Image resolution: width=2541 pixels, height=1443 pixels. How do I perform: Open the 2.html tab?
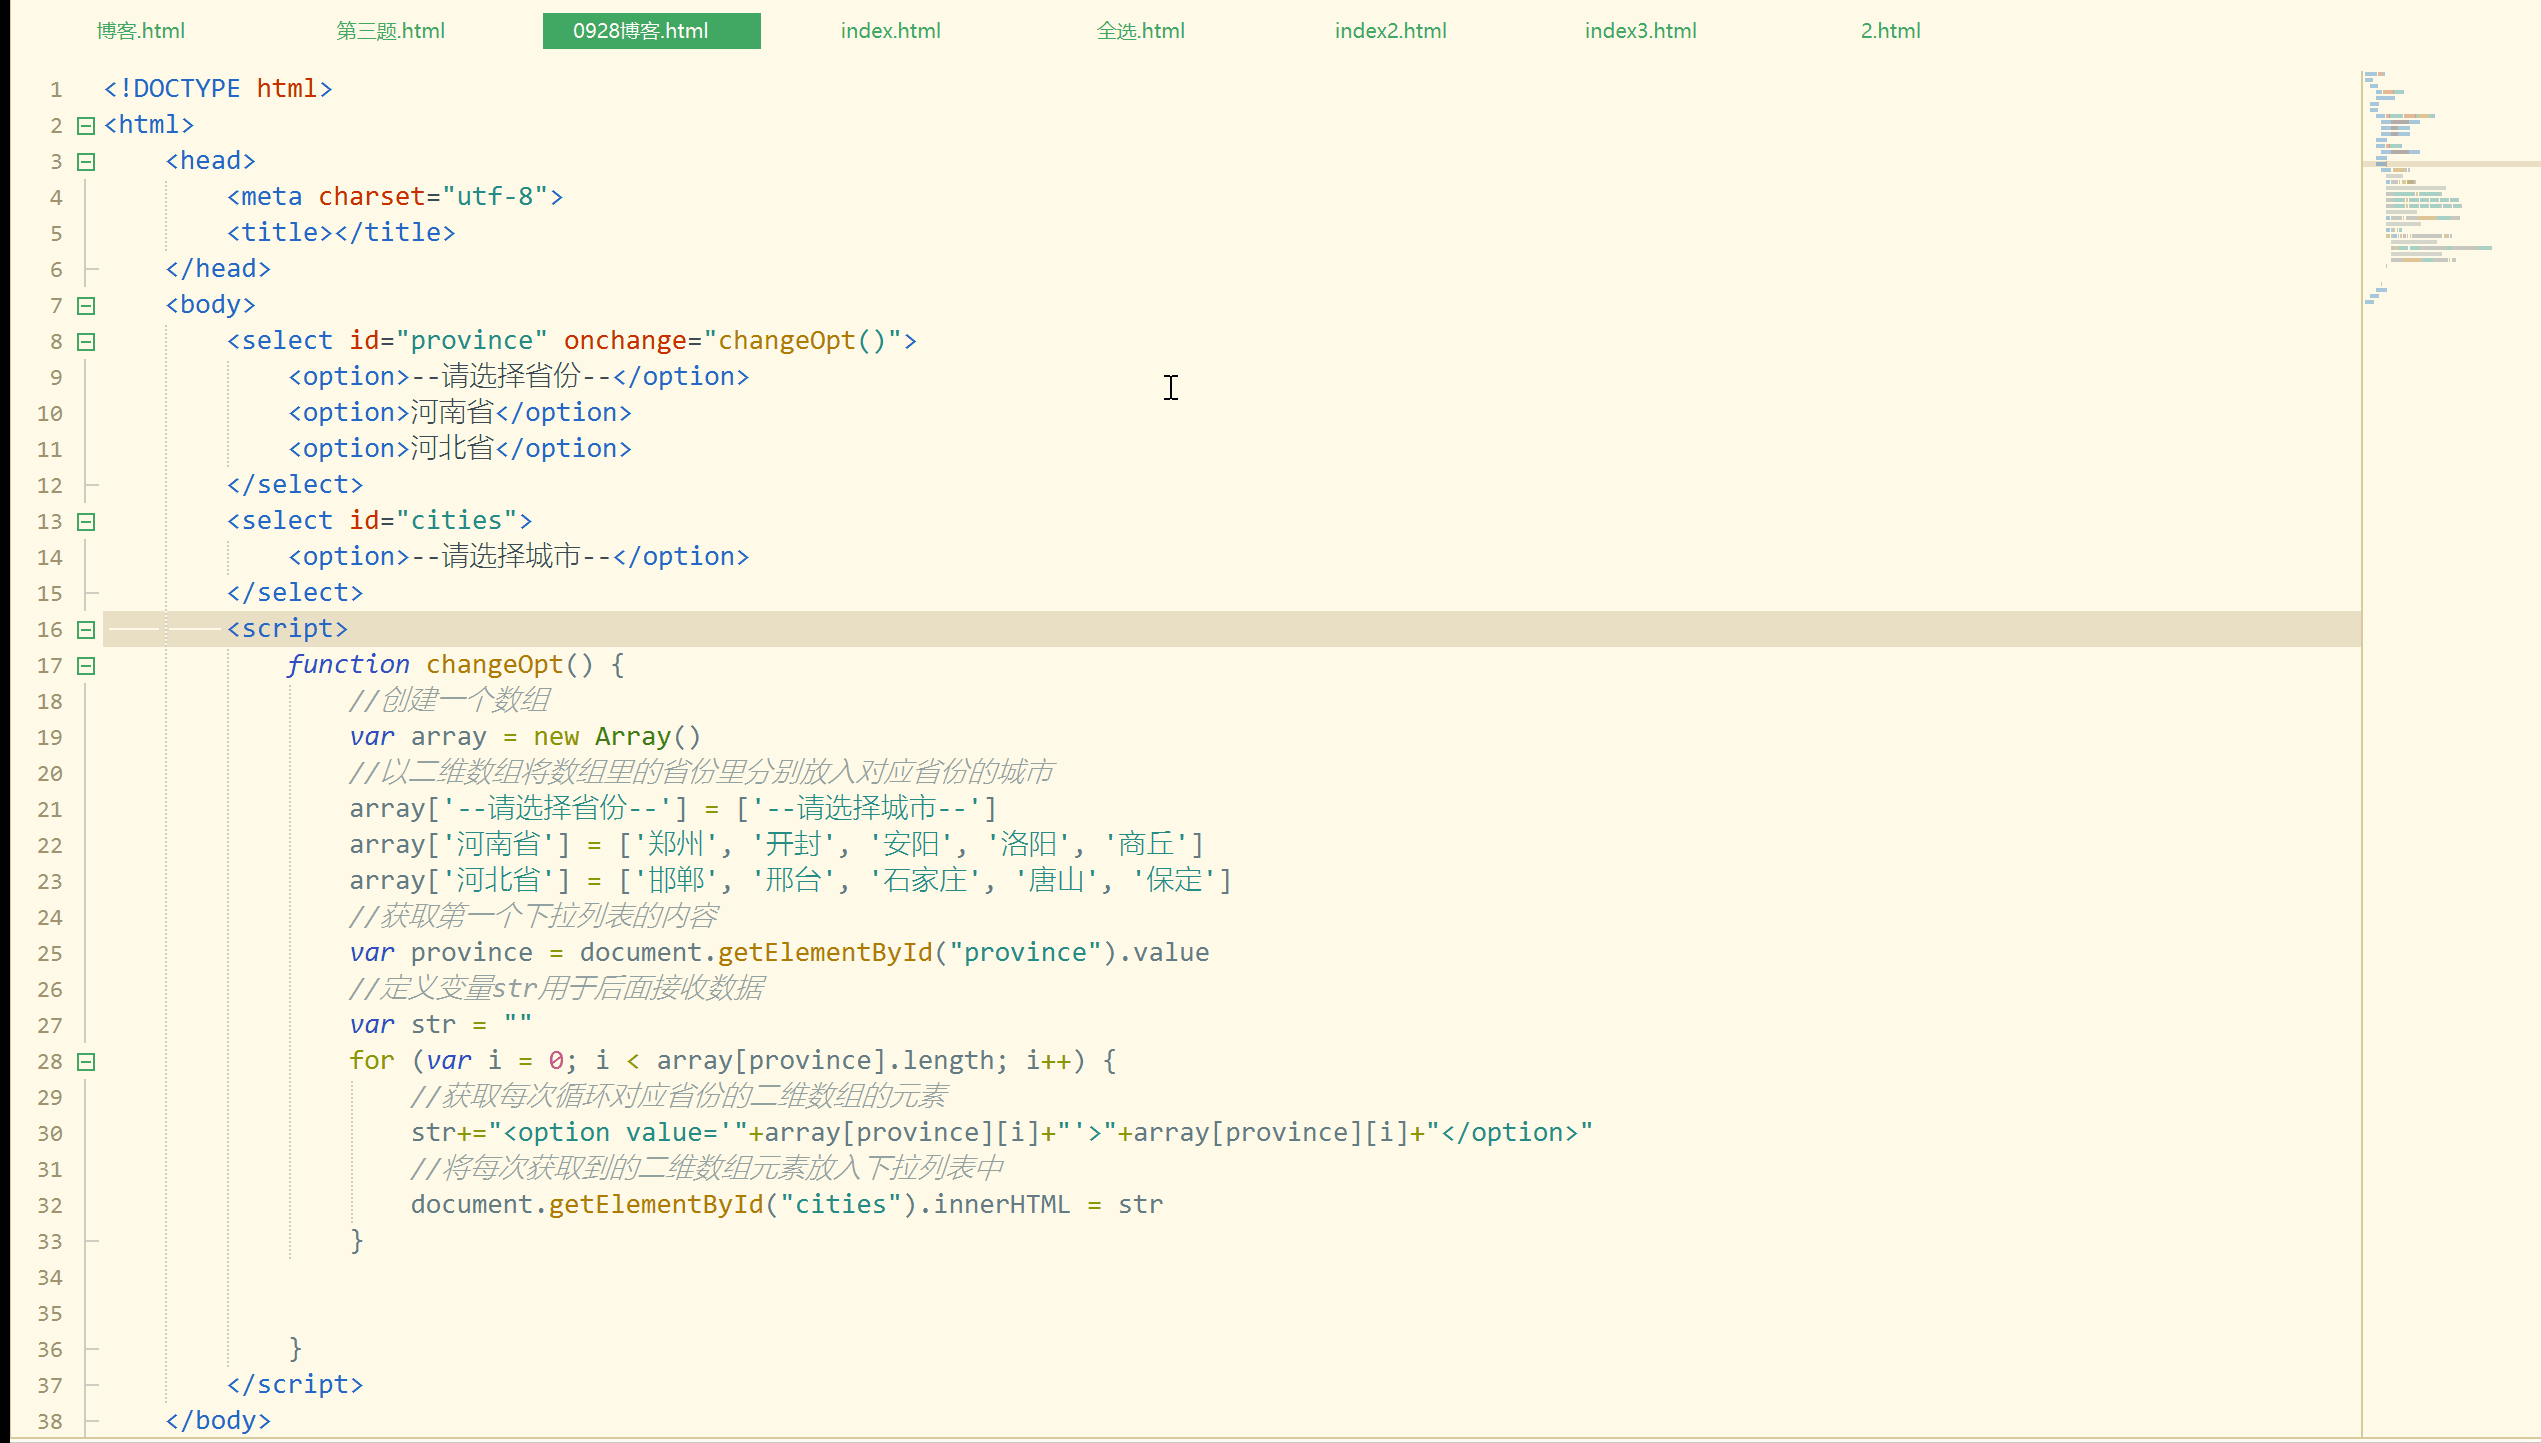(1890, 31)
